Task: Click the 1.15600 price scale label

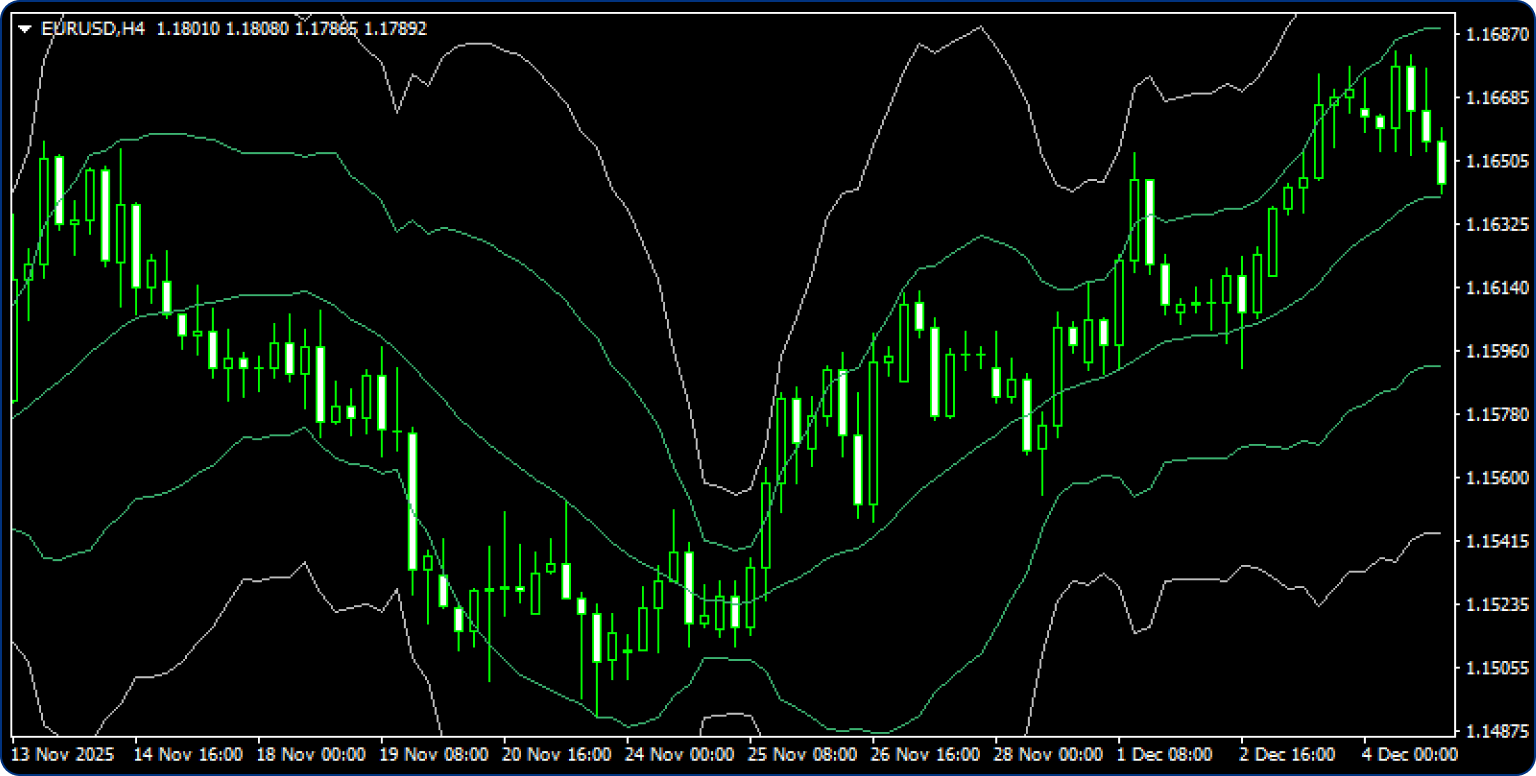Action: 1494,478
